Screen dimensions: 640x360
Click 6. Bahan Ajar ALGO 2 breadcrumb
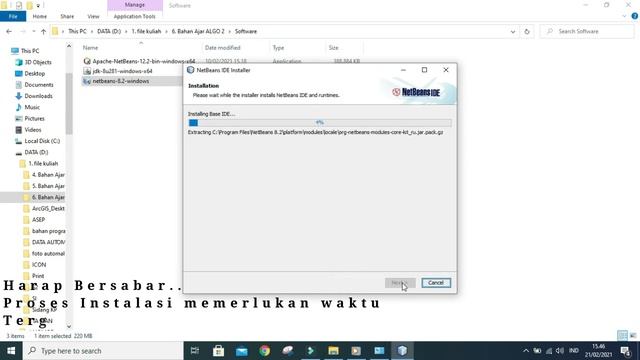[198, 31]
